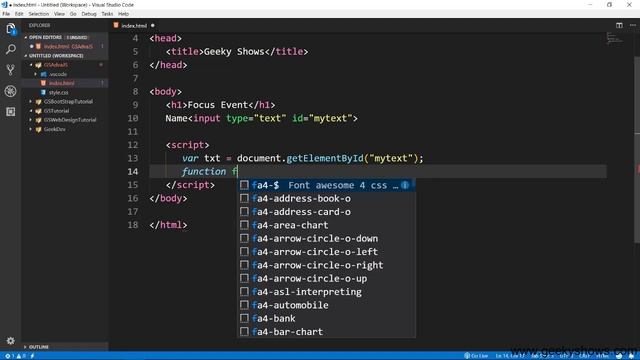Open the Explorer view in activity bar
The height and width of the screenshot is (360, 640).
pyautogui.click(x=11, y=29)
